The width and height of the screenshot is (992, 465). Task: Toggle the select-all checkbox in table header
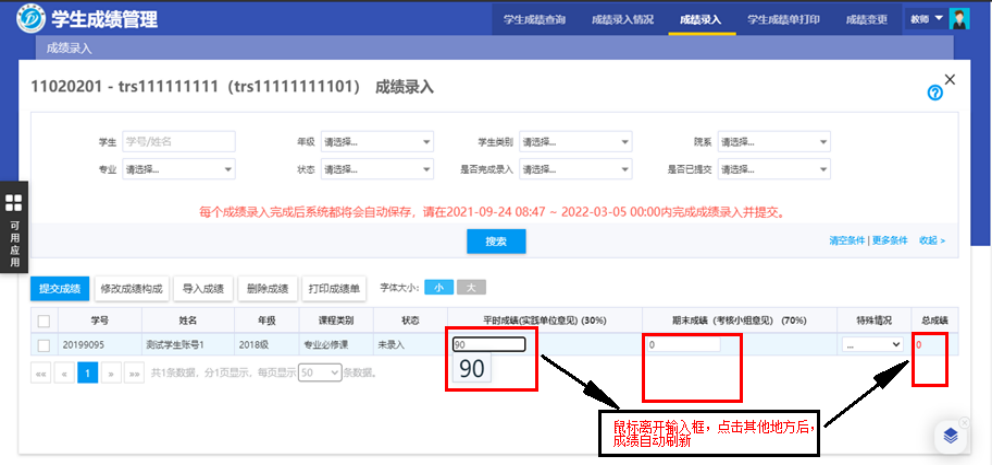[x=43, y=321]
